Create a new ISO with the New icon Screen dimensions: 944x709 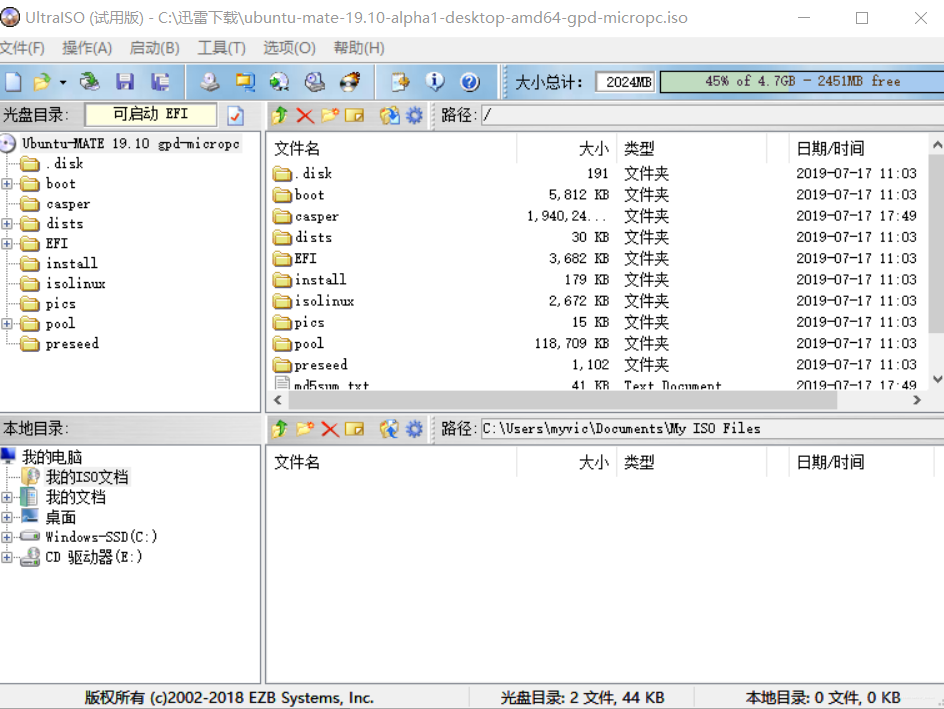click(x=13, y=82)
